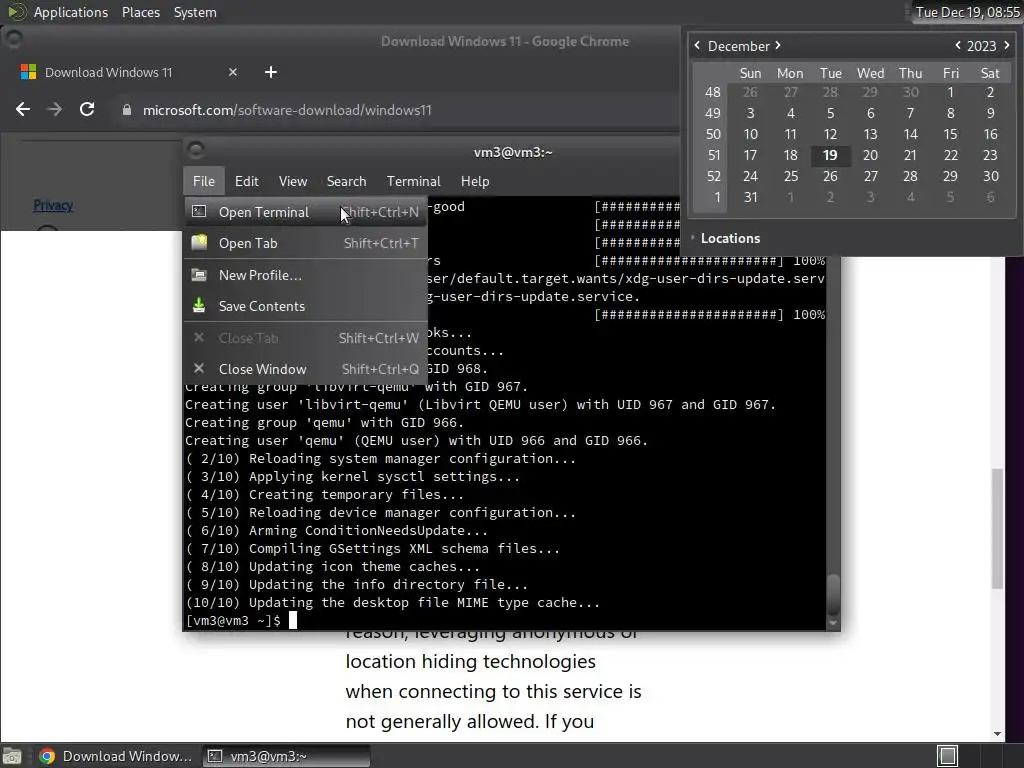
Task: Reload the Chrome page
Action: [x=87, y=109]
